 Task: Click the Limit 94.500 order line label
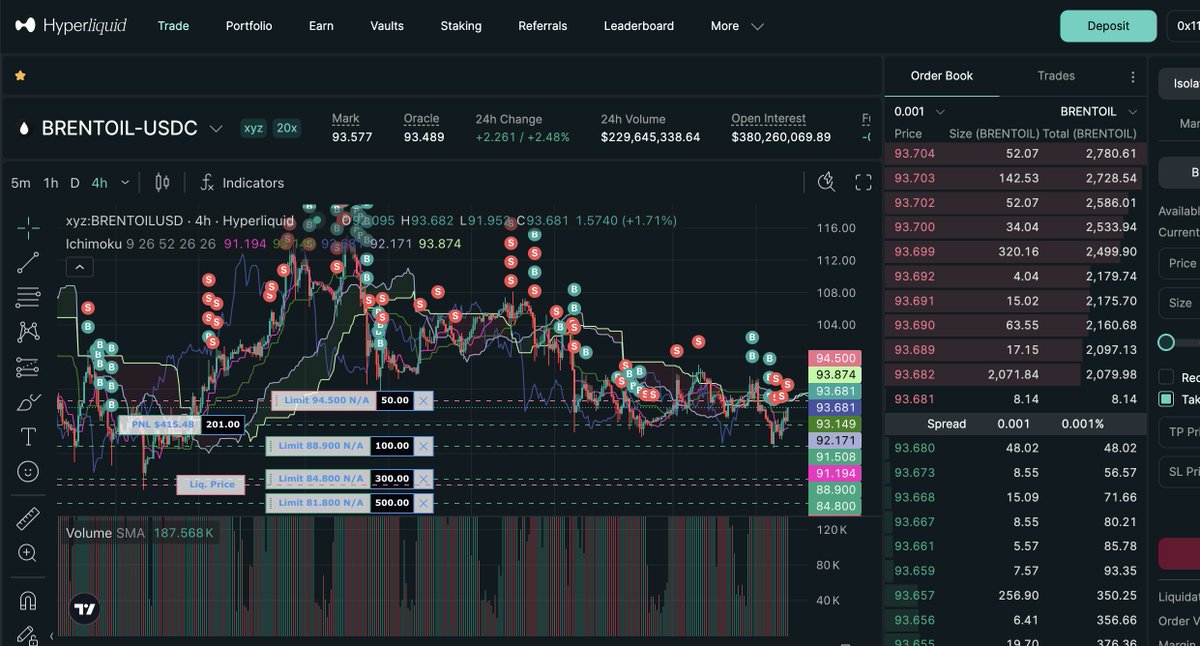coord(325,400)
